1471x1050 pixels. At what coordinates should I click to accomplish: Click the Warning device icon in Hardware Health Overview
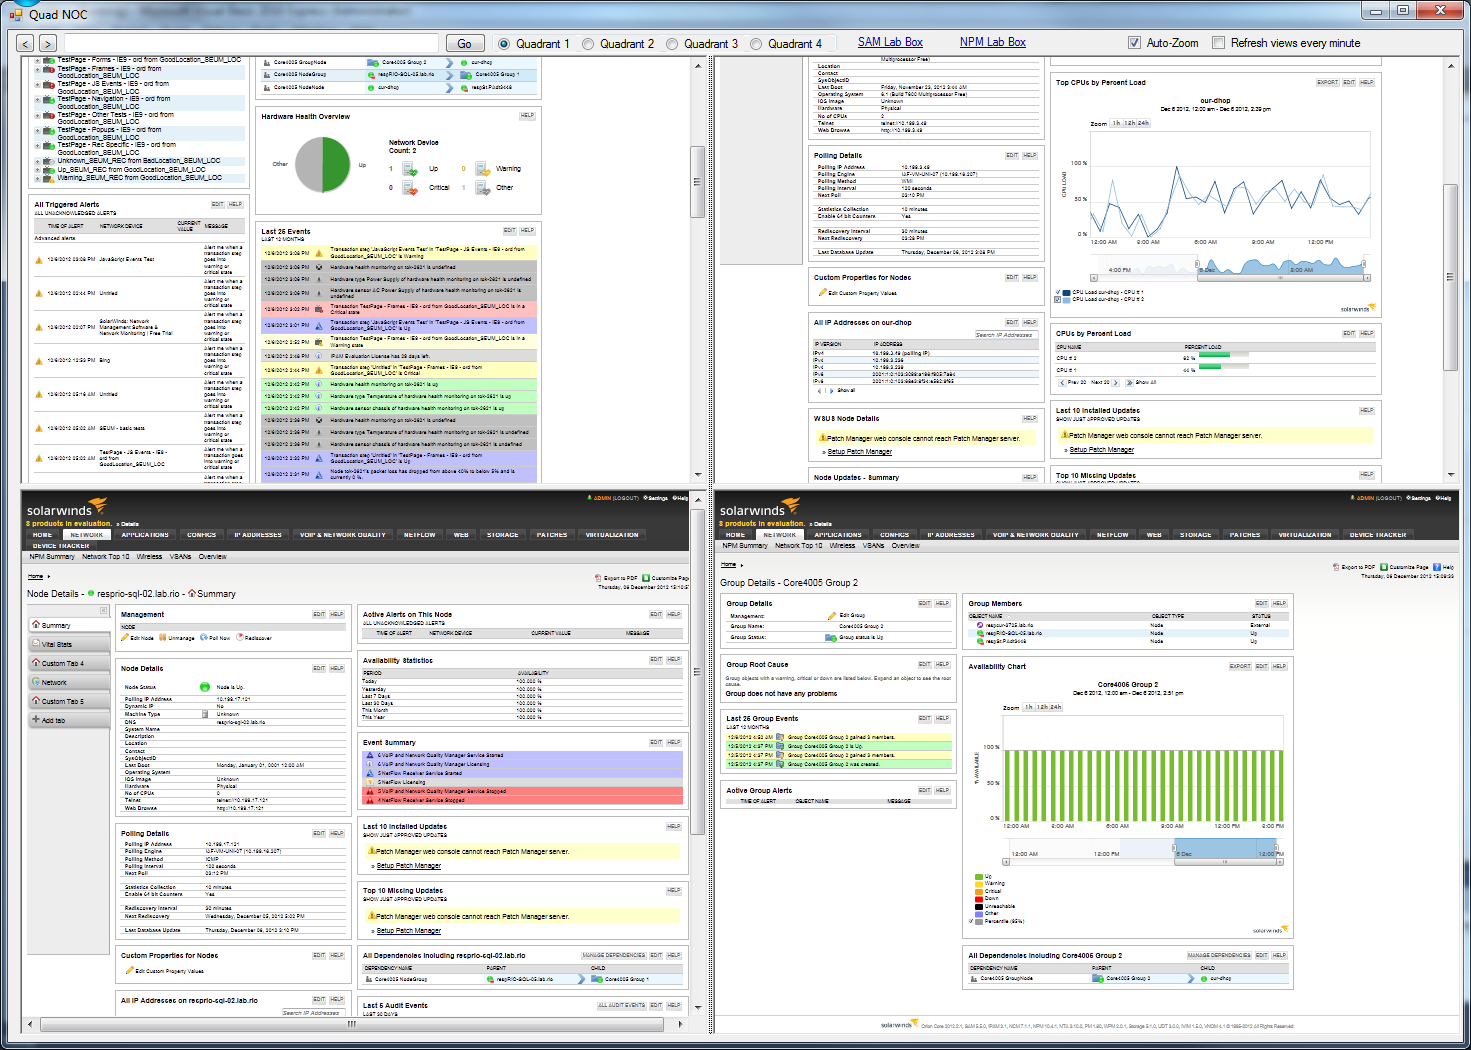click(x=482, y=169)
